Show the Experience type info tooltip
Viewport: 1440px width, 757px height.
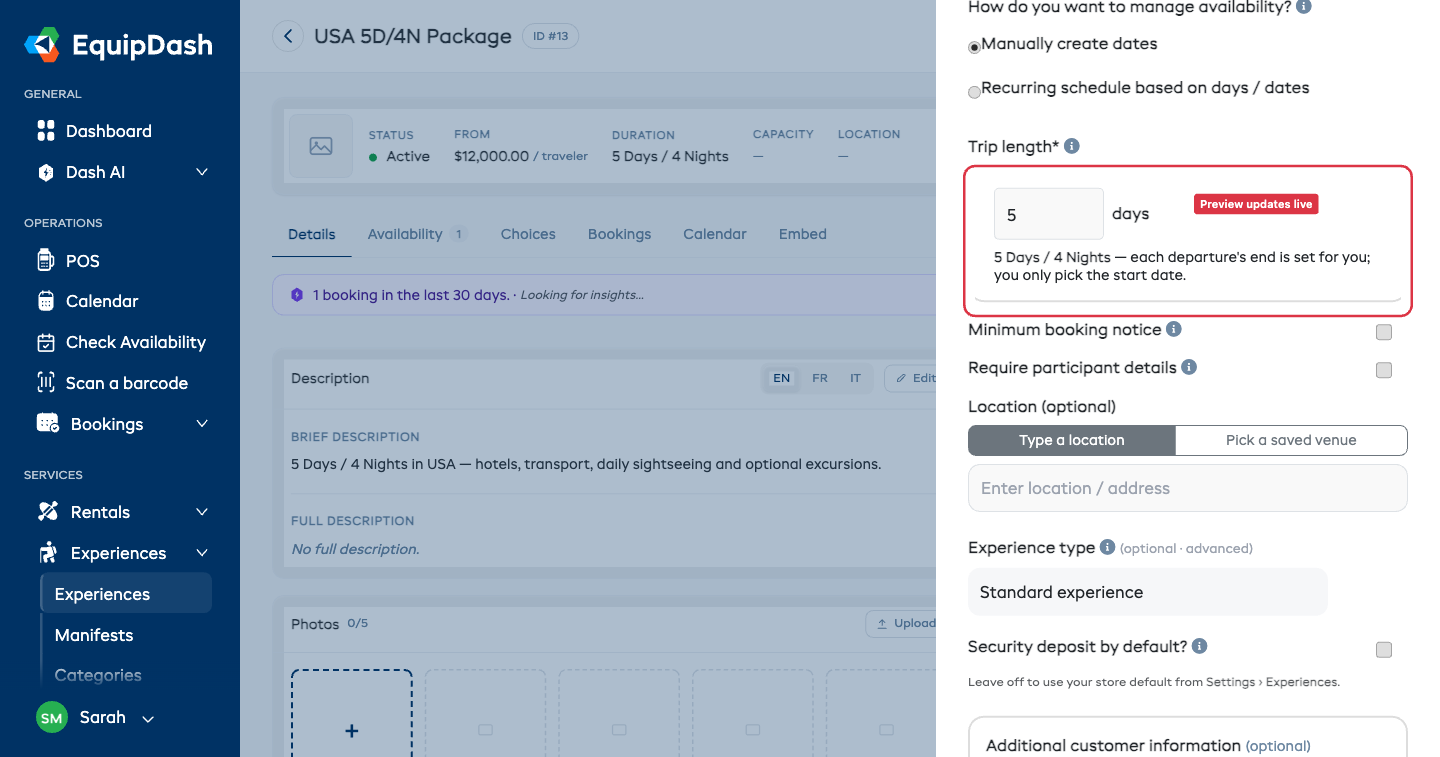point(1107,547)
